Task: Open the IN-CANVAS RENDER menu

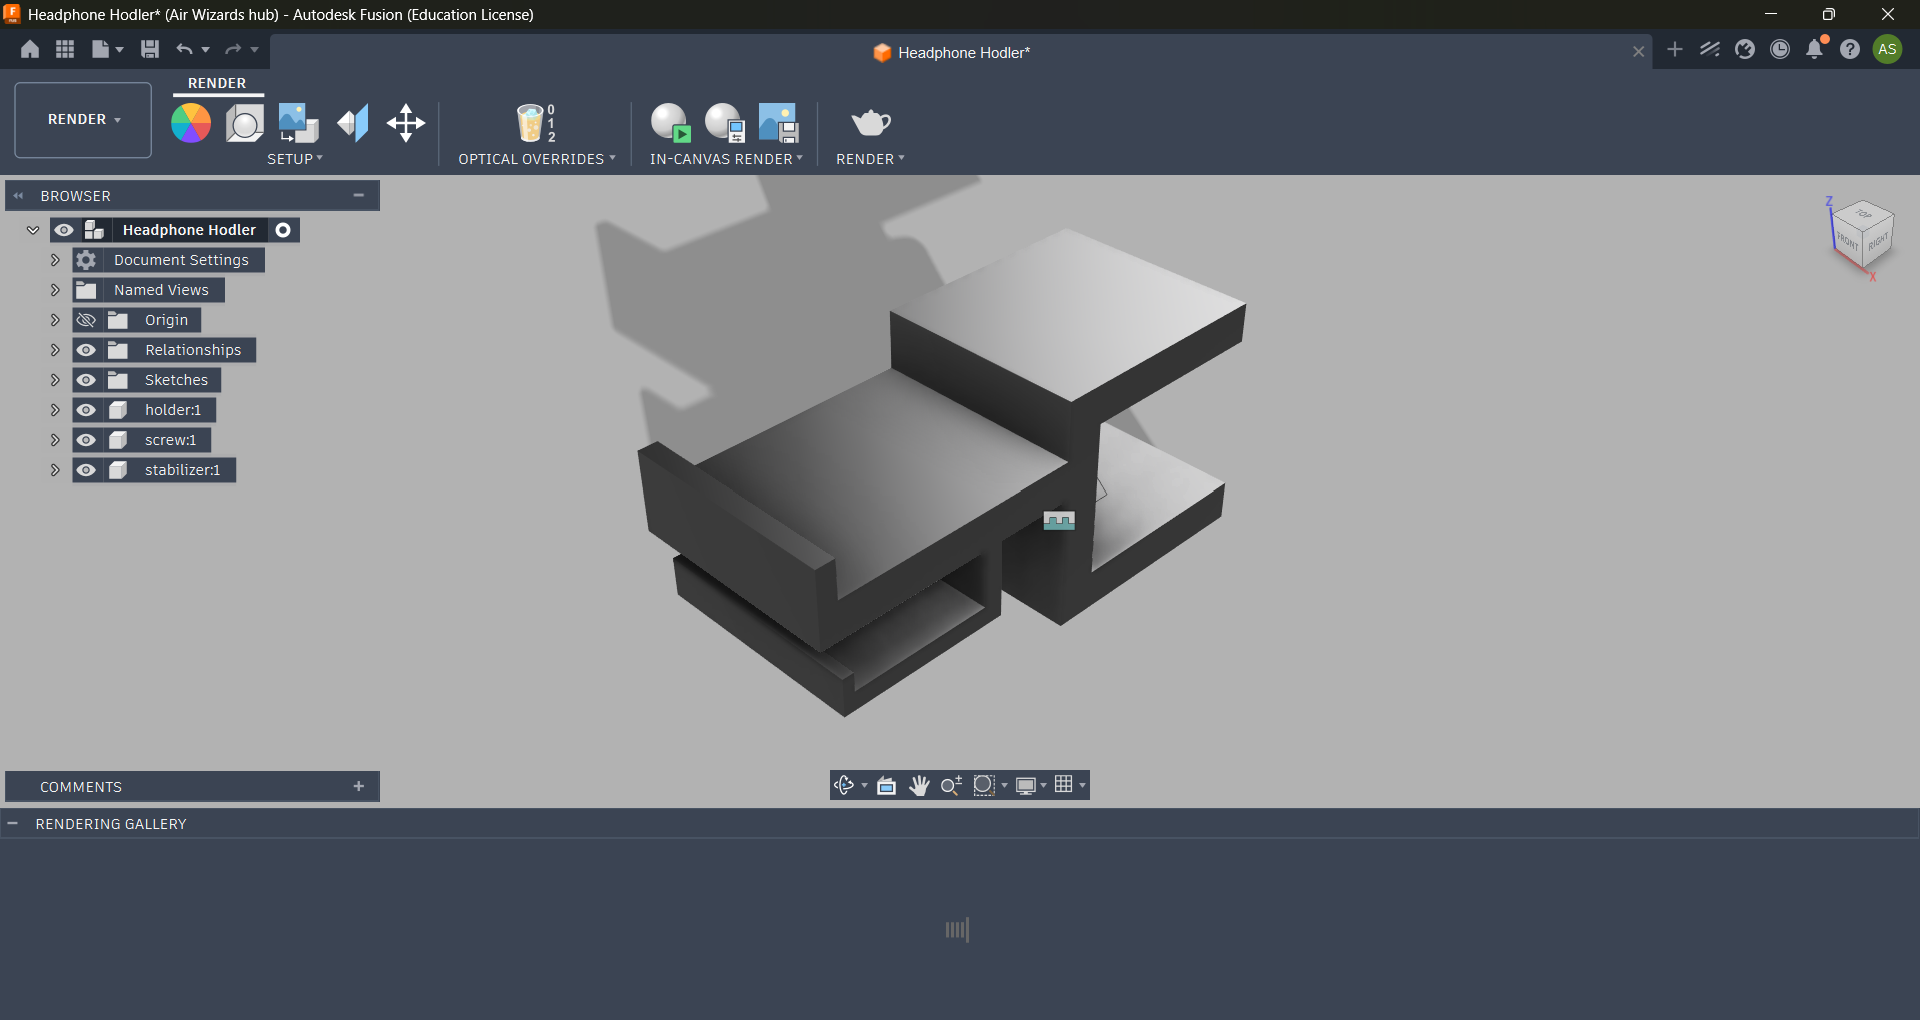Action: 725,159
